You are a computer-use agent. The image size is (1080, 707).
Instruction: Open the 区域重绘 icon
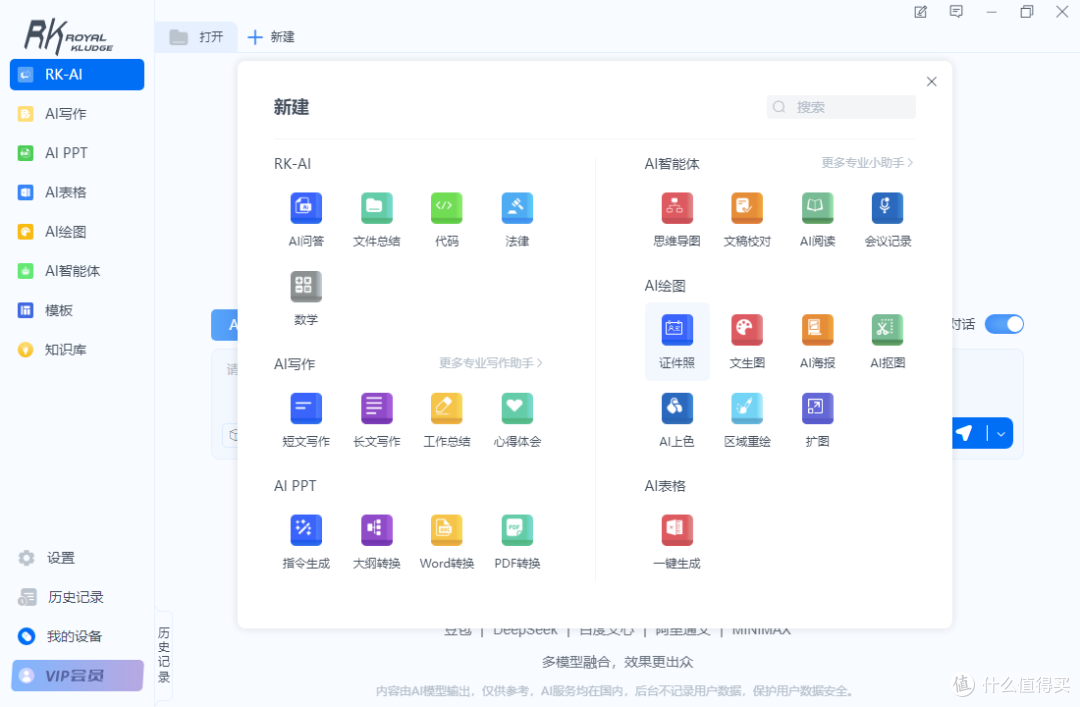[747, 409]
